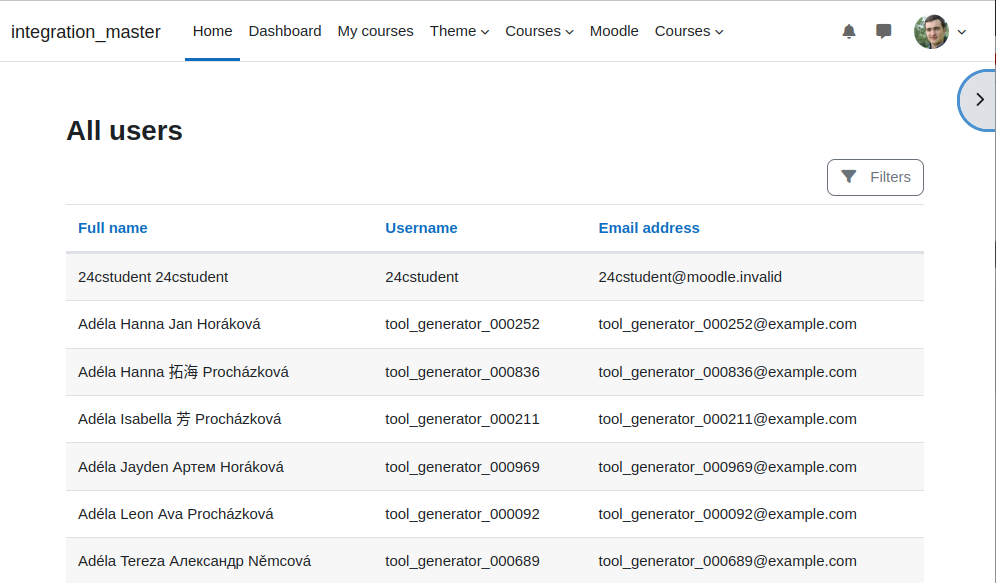Viewport: 996px width, 583px height.
Task: Click the funnel icon in Filters button
Action: (849, 177)
